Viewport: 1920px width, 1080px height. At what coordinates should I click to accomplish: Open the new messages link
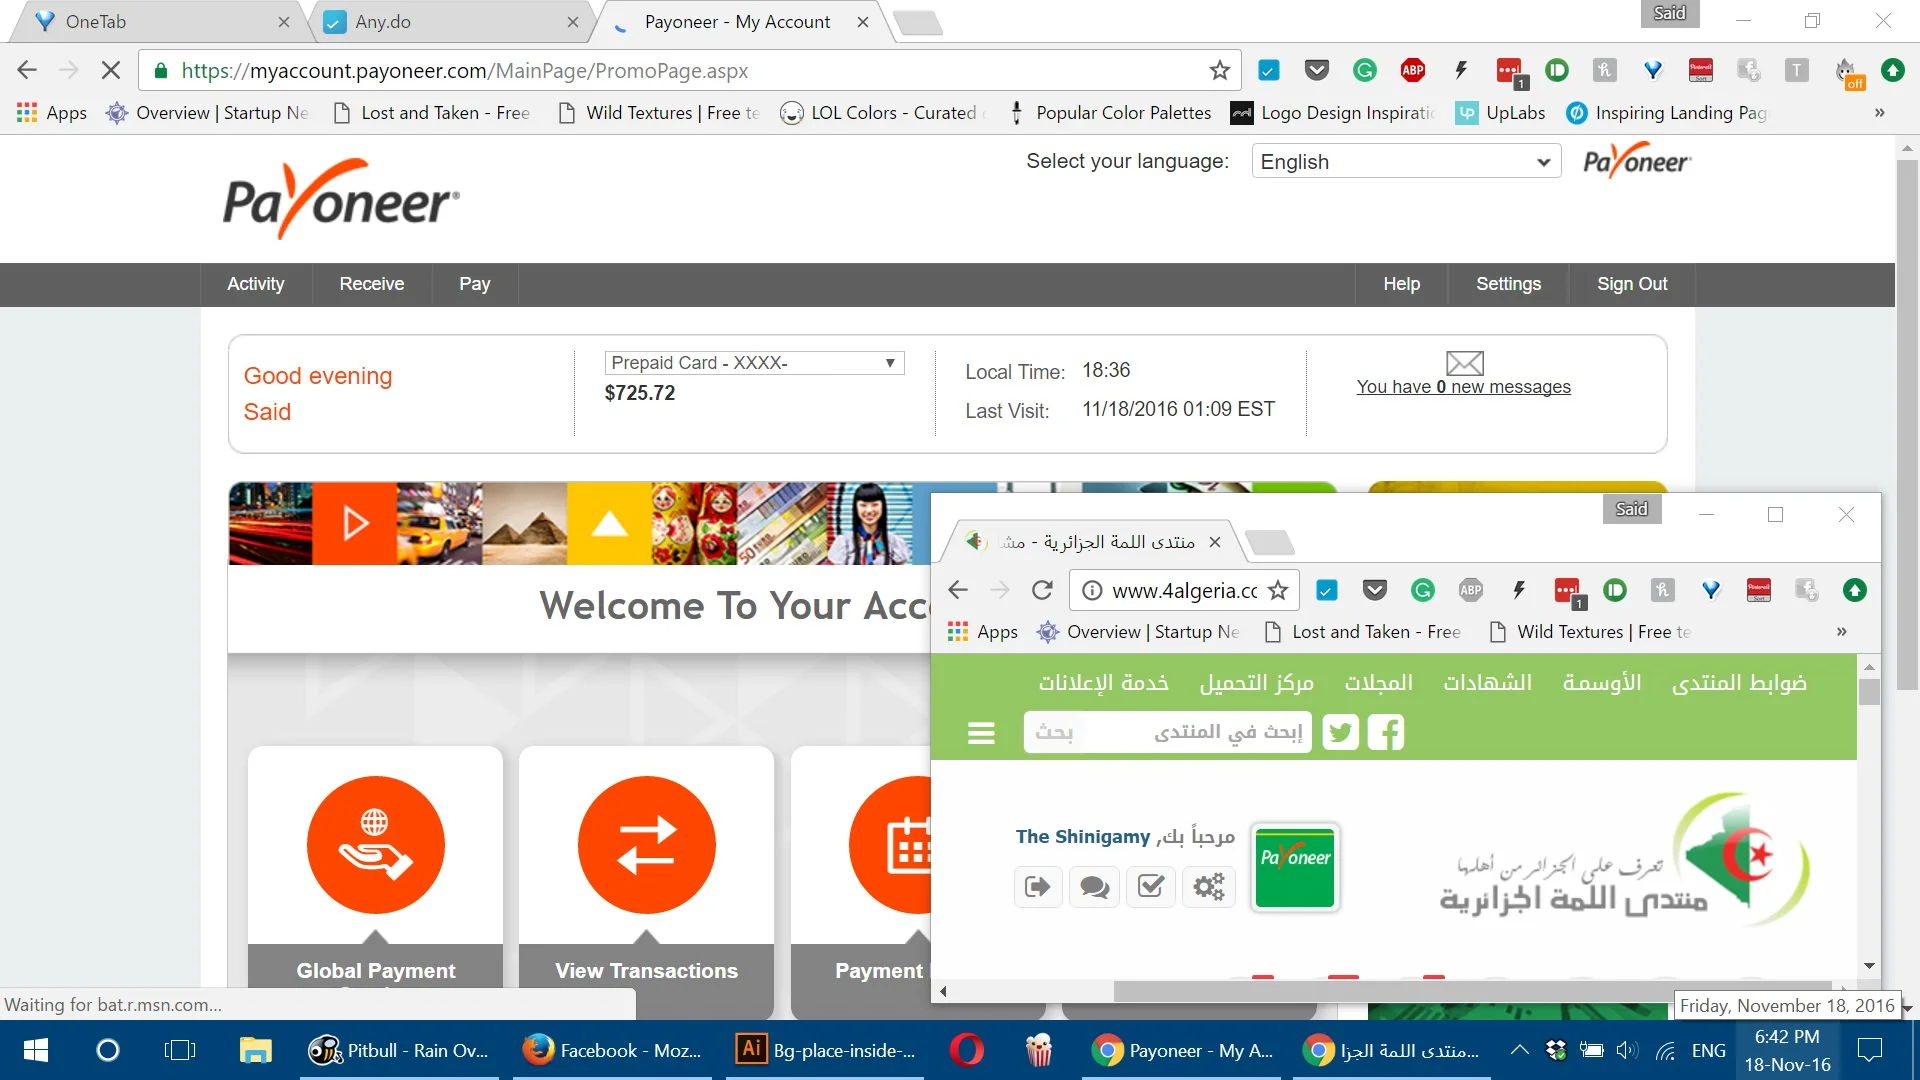(x=1463, y=387)
